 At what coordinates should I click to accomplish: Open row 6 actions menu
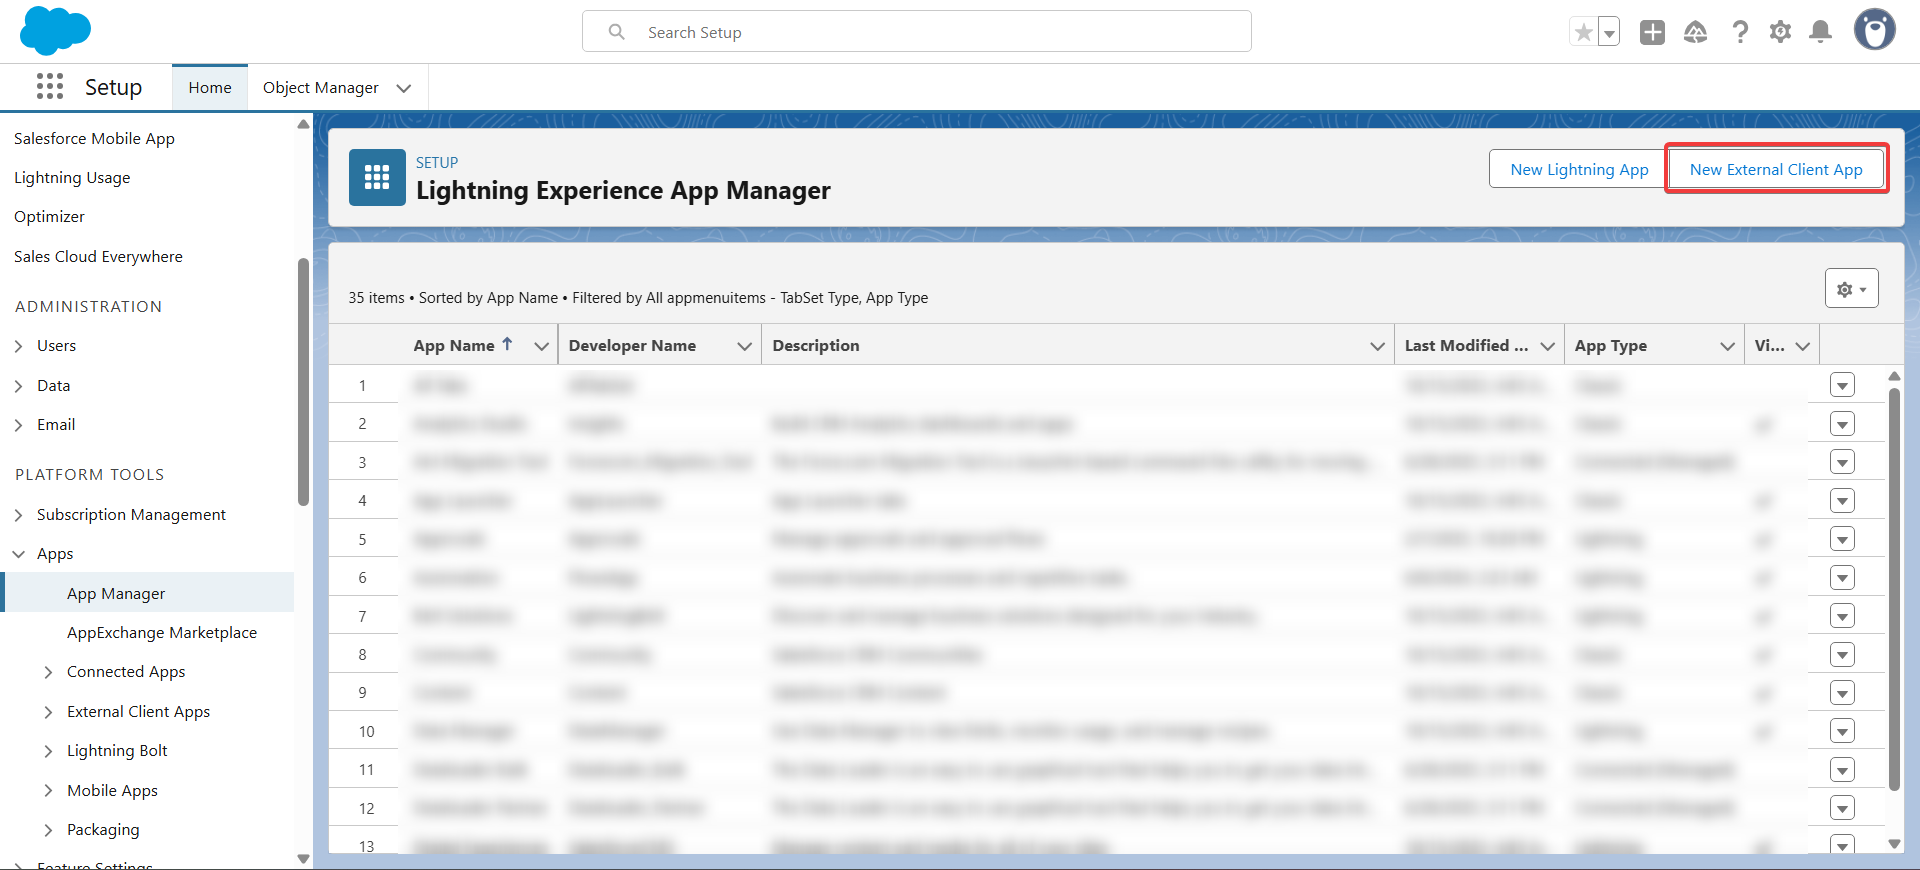click(1842, 578)
